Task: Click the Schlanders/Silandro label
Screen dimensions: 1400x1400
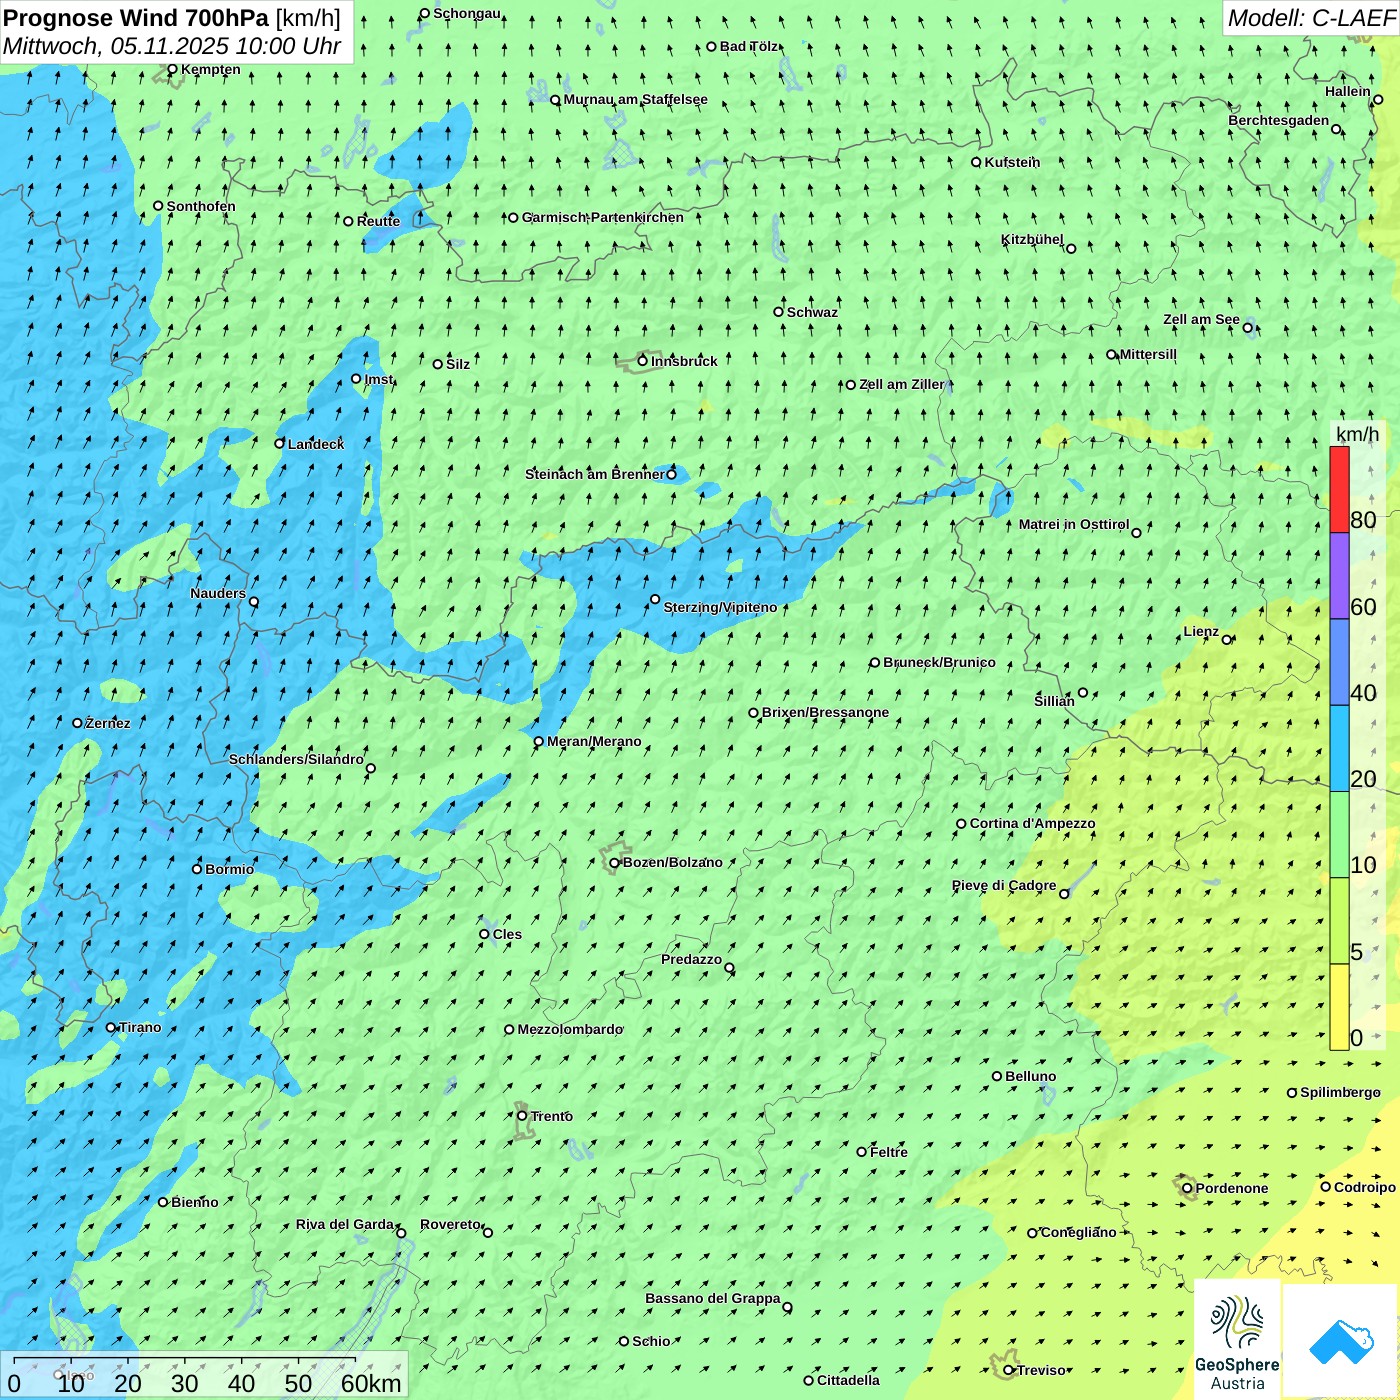Action: (296, 759)
